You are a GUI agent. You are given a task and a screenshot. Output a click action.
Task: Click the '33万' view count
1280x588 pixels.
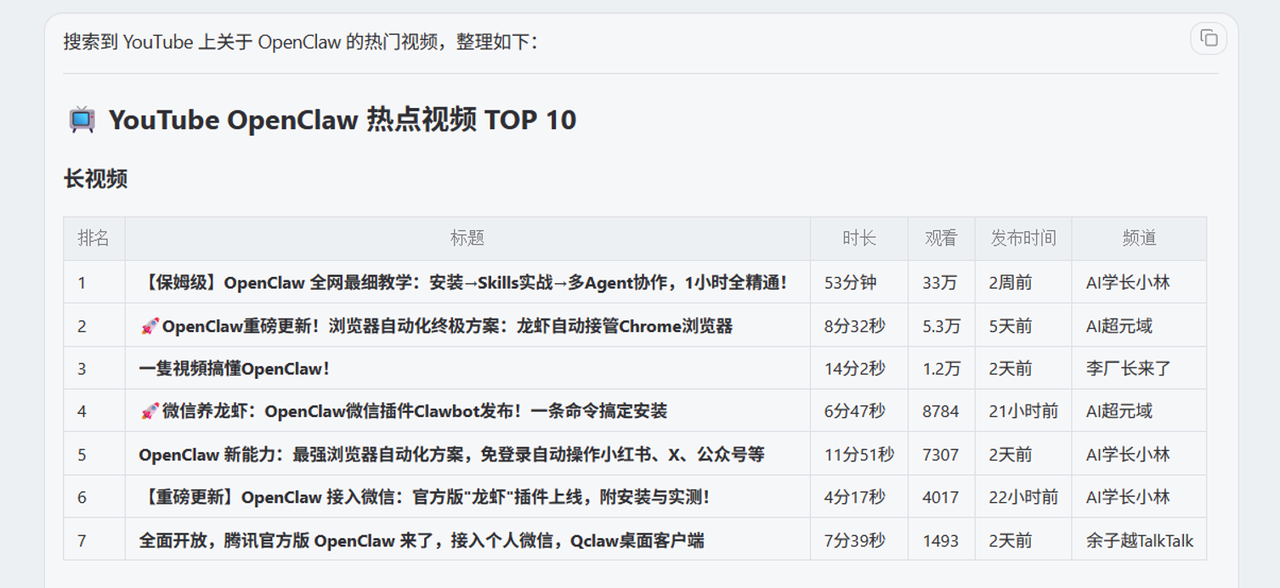pyautogui.click(x=939, y=283)
